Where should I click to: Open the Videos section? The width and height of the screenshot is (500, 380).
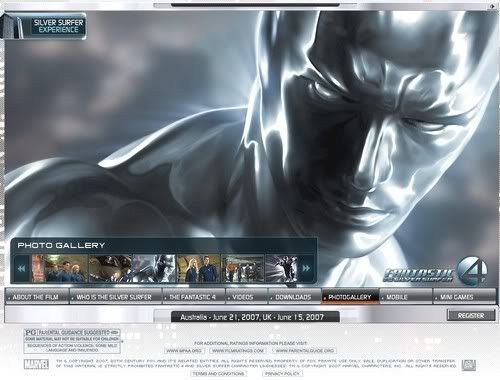[x=247, y=296]
